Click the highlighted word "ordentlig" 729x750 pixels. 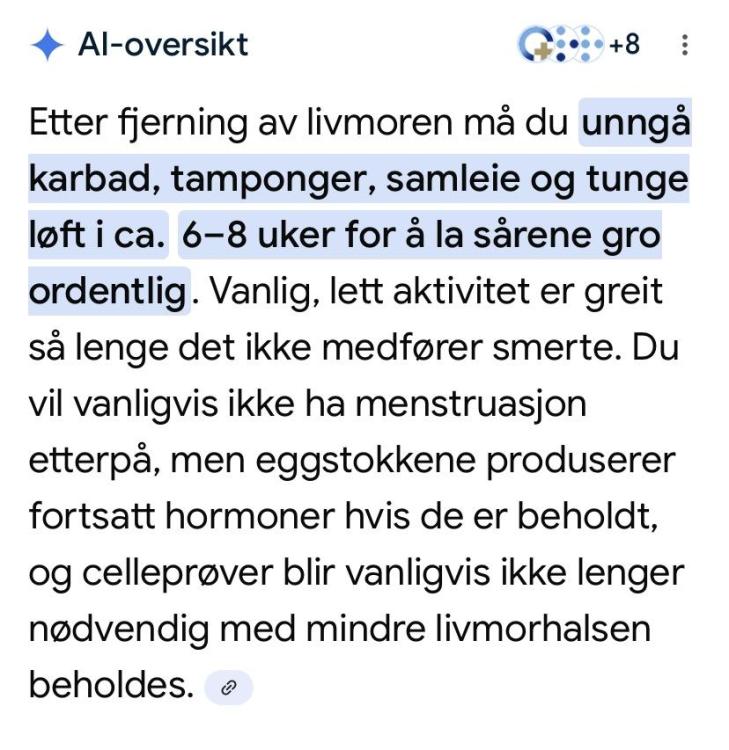pyautogui.click(x=108, y=293)
